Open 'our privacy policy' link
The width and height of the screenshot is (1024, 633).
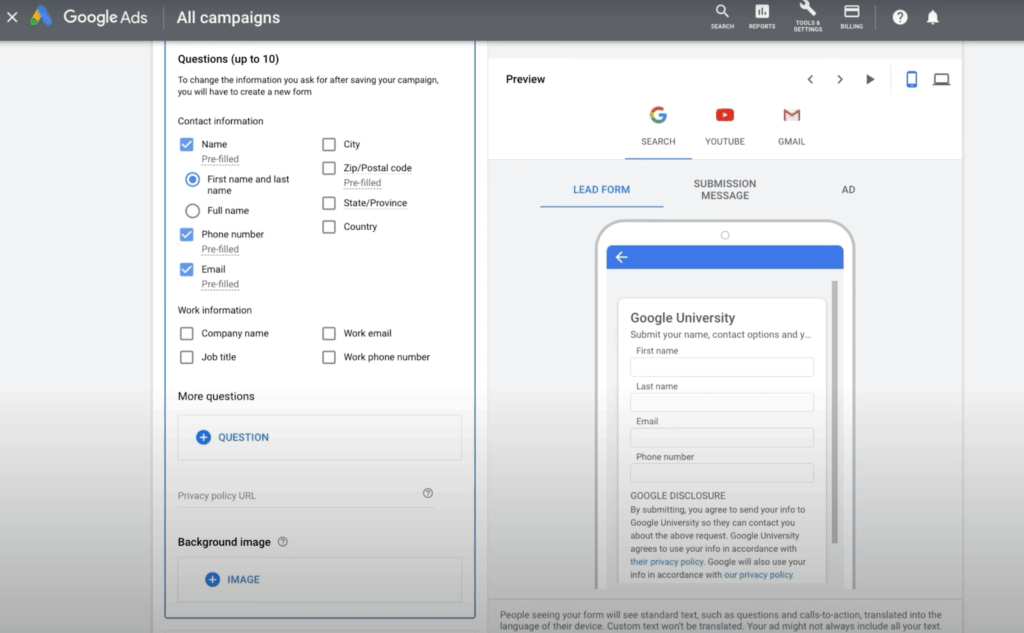(x=758, y=575)
